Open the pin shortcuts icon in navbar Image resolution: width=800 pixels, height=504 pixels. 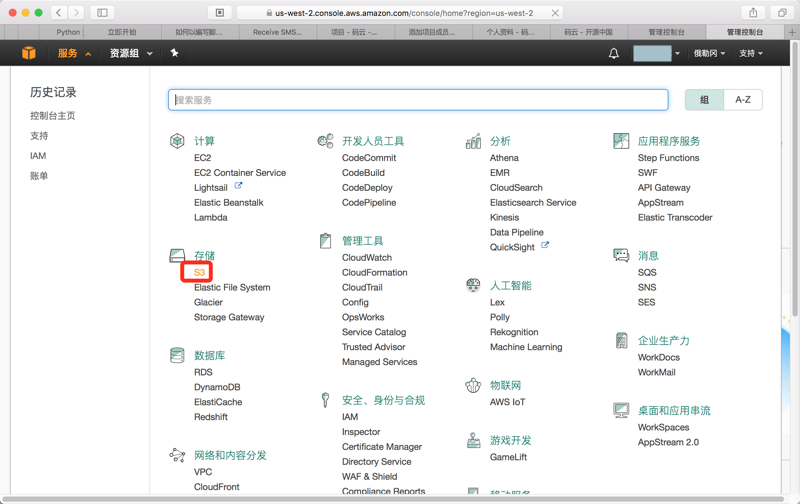point(174,53)
